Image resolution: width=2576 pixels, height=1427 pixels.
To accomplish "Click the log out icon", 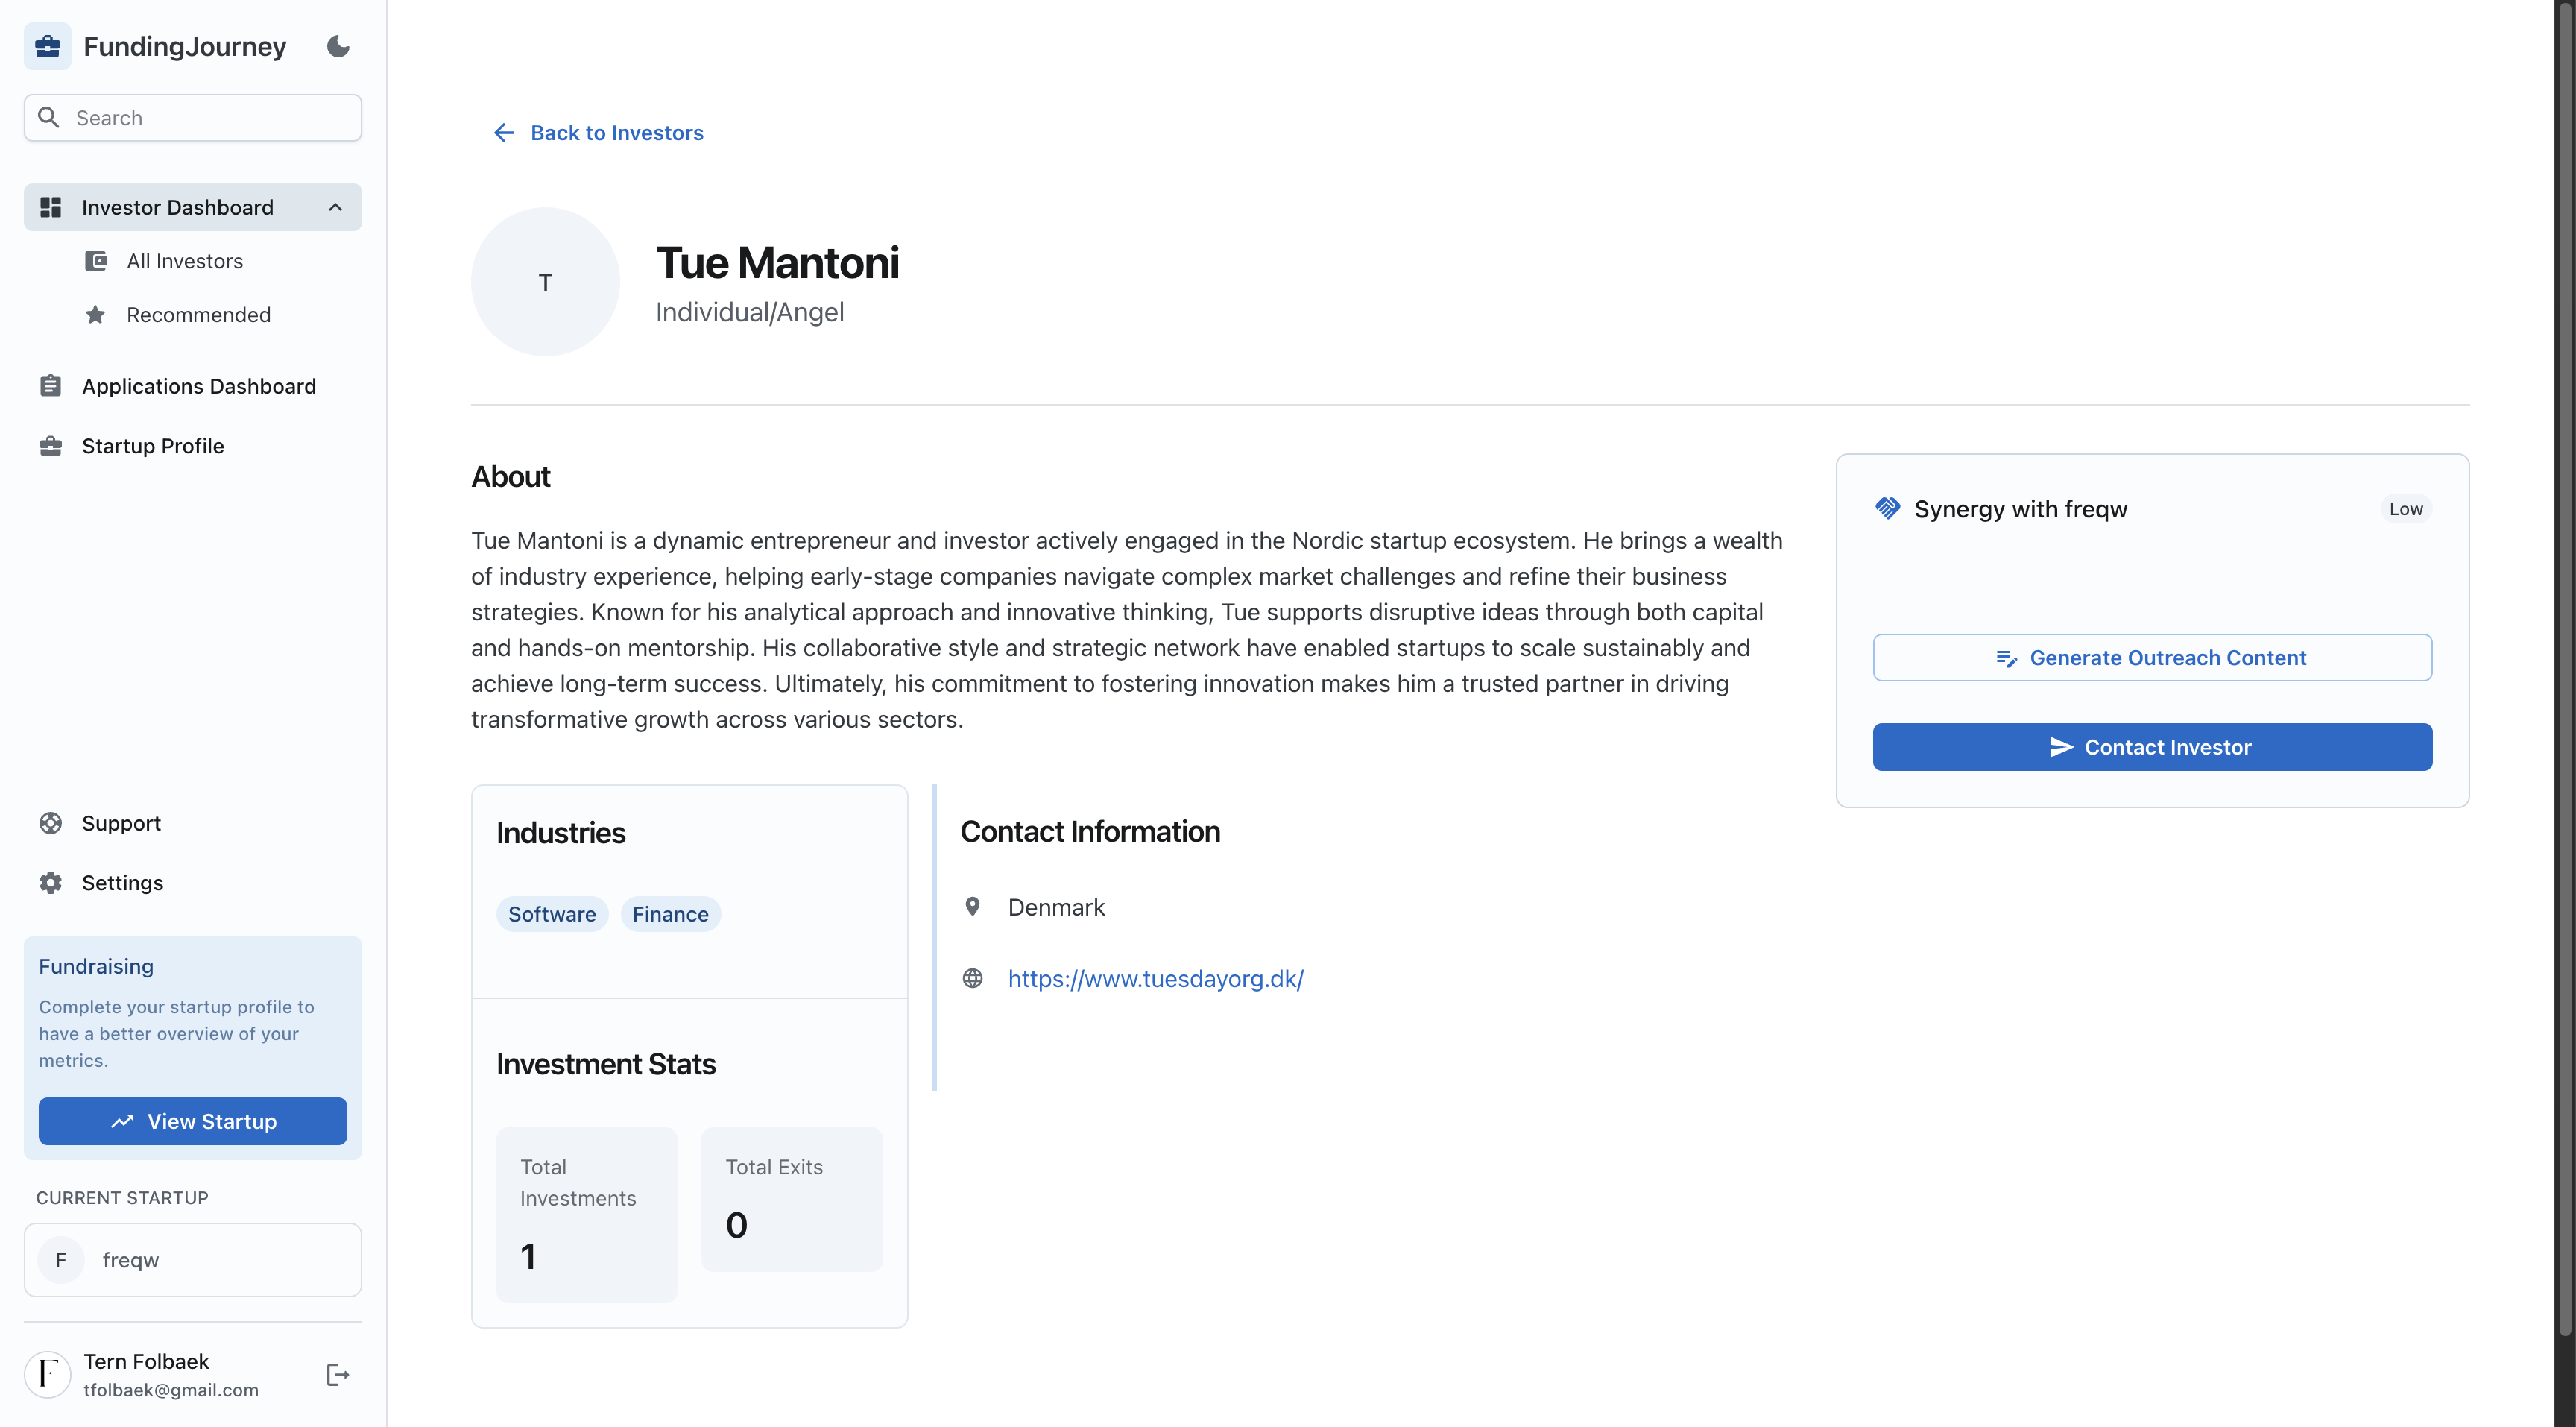I will pos(338,1375).
